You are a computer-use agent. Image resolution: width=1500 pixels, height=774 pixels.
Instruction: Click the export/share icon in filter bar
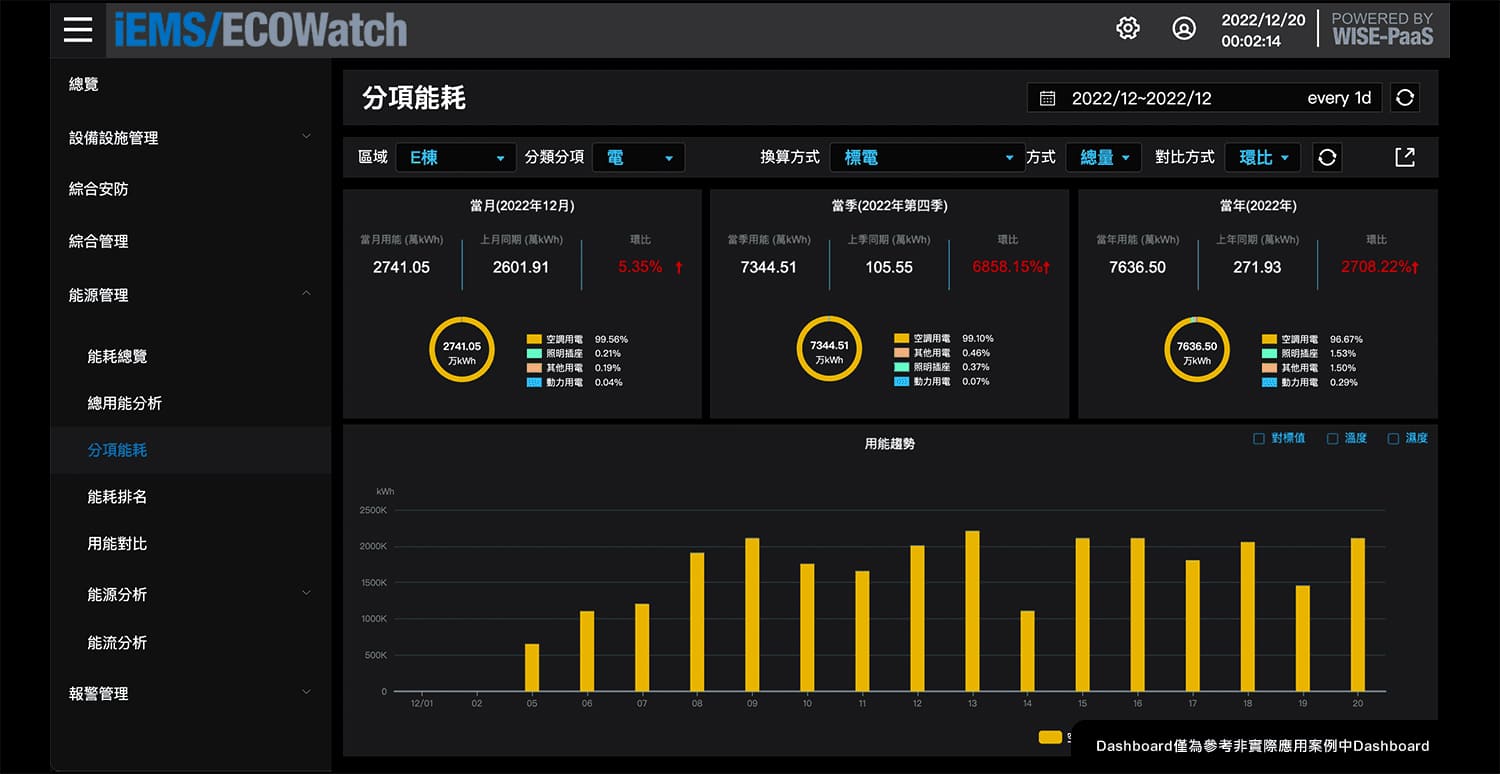coord(1405,157)
